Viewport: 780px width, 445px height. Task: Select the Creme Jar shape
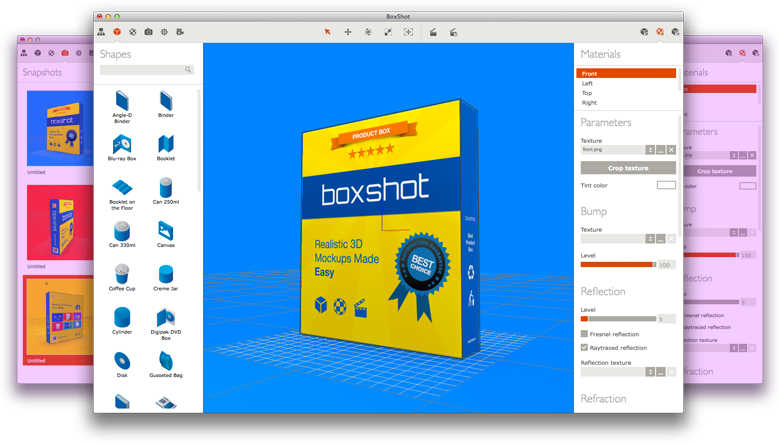pos(166,275)
